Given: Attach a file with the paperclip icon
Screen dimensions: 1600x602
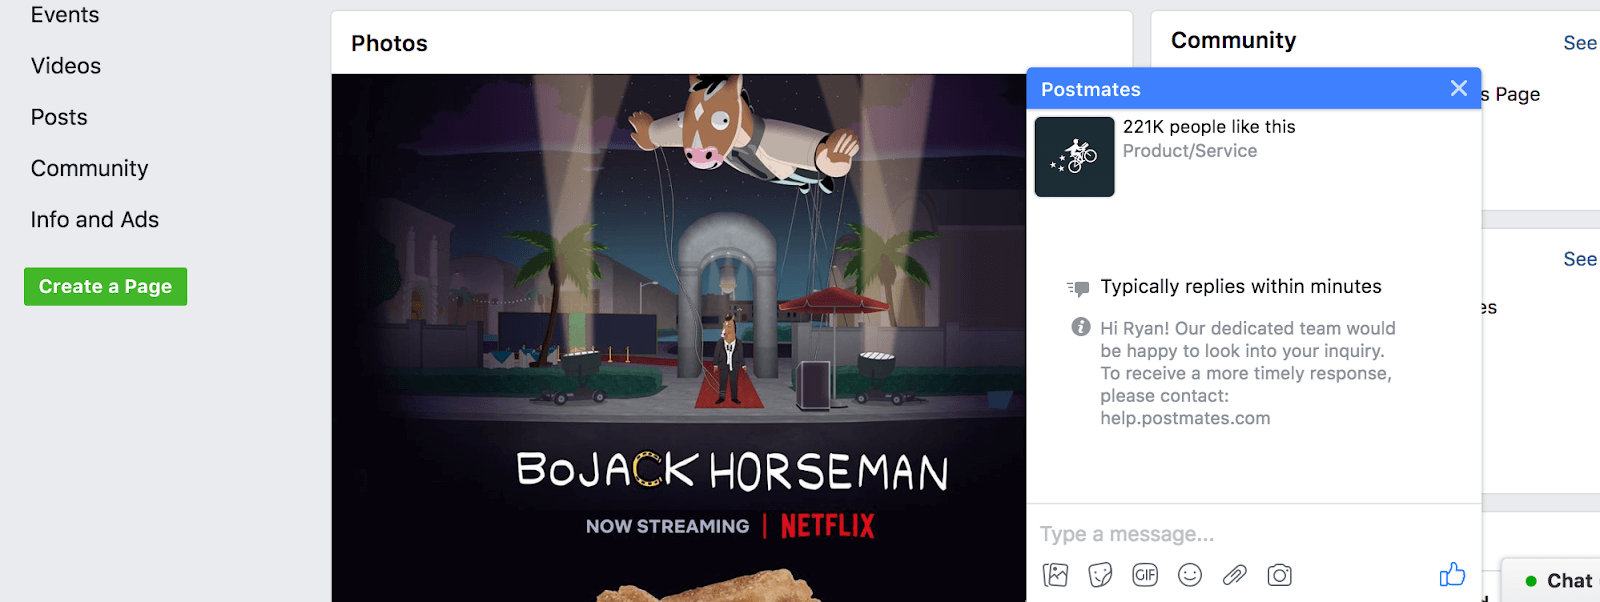Looking at the screenshot, I should (x=1235, y=575).
